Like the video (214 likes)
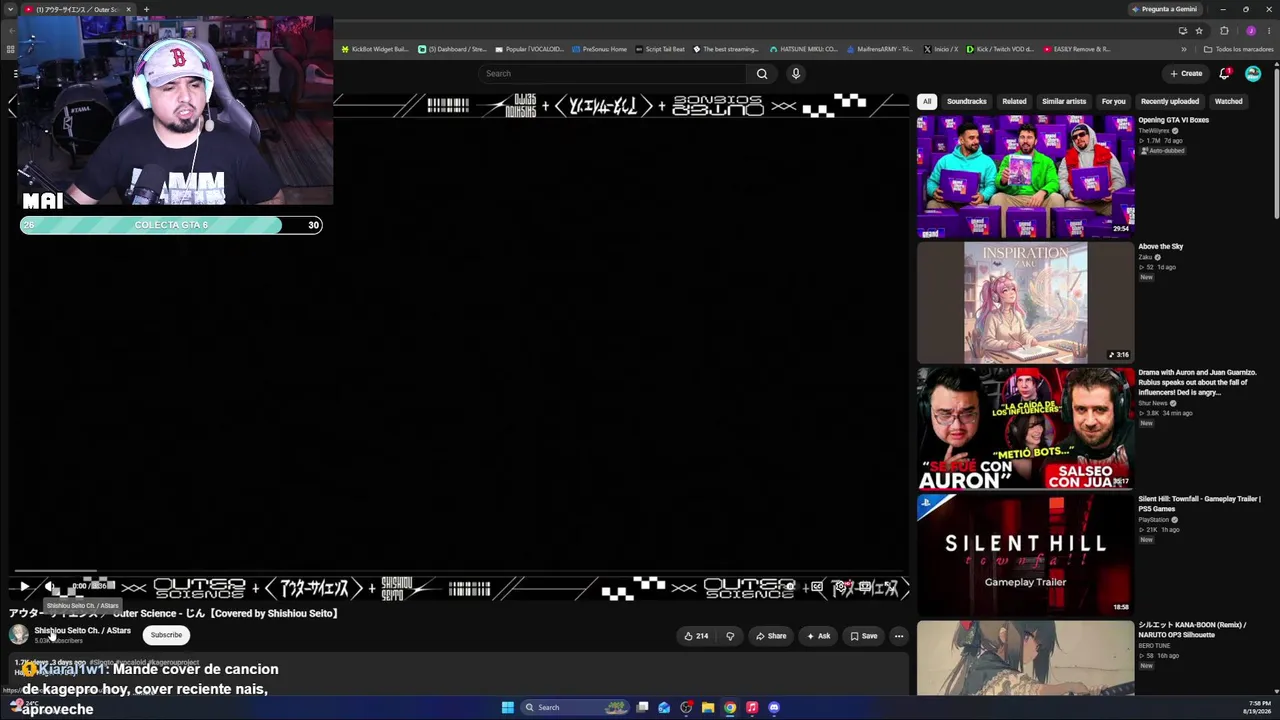Image resolution: width=1280 pixels, height=720 pixels. point(696,636)
